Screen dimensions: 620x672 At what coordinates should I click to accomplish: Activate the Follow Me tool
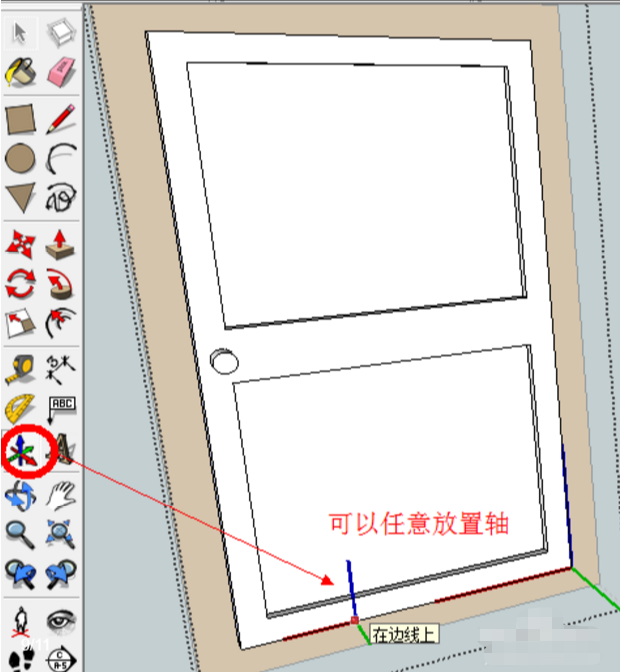pos(60,284)
